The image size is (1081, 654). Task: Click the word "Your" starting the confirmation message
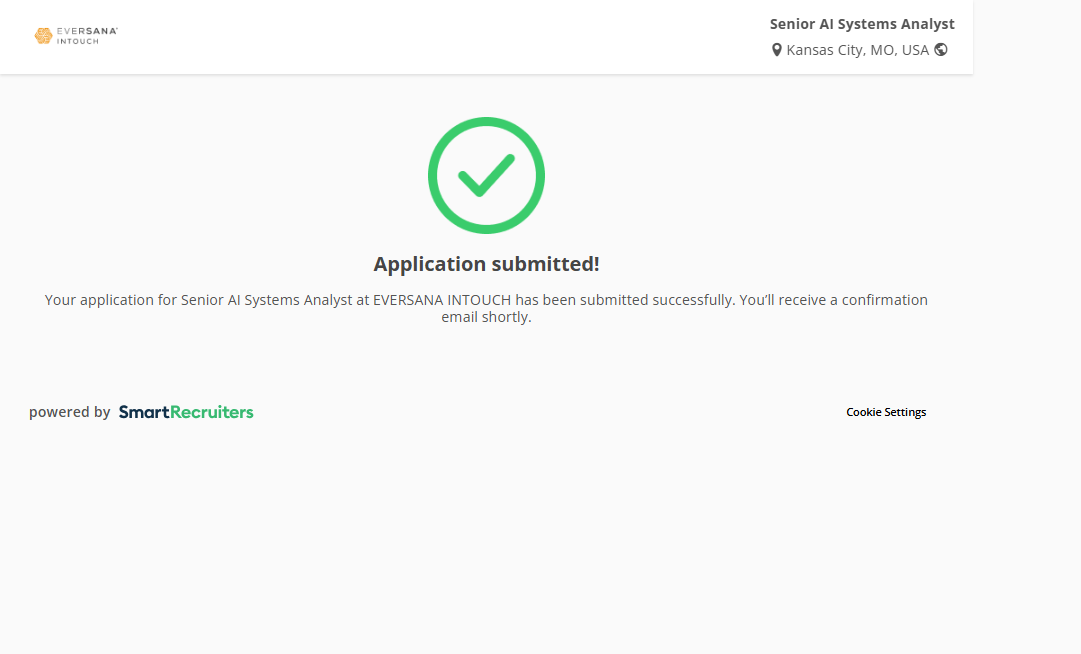60,300
